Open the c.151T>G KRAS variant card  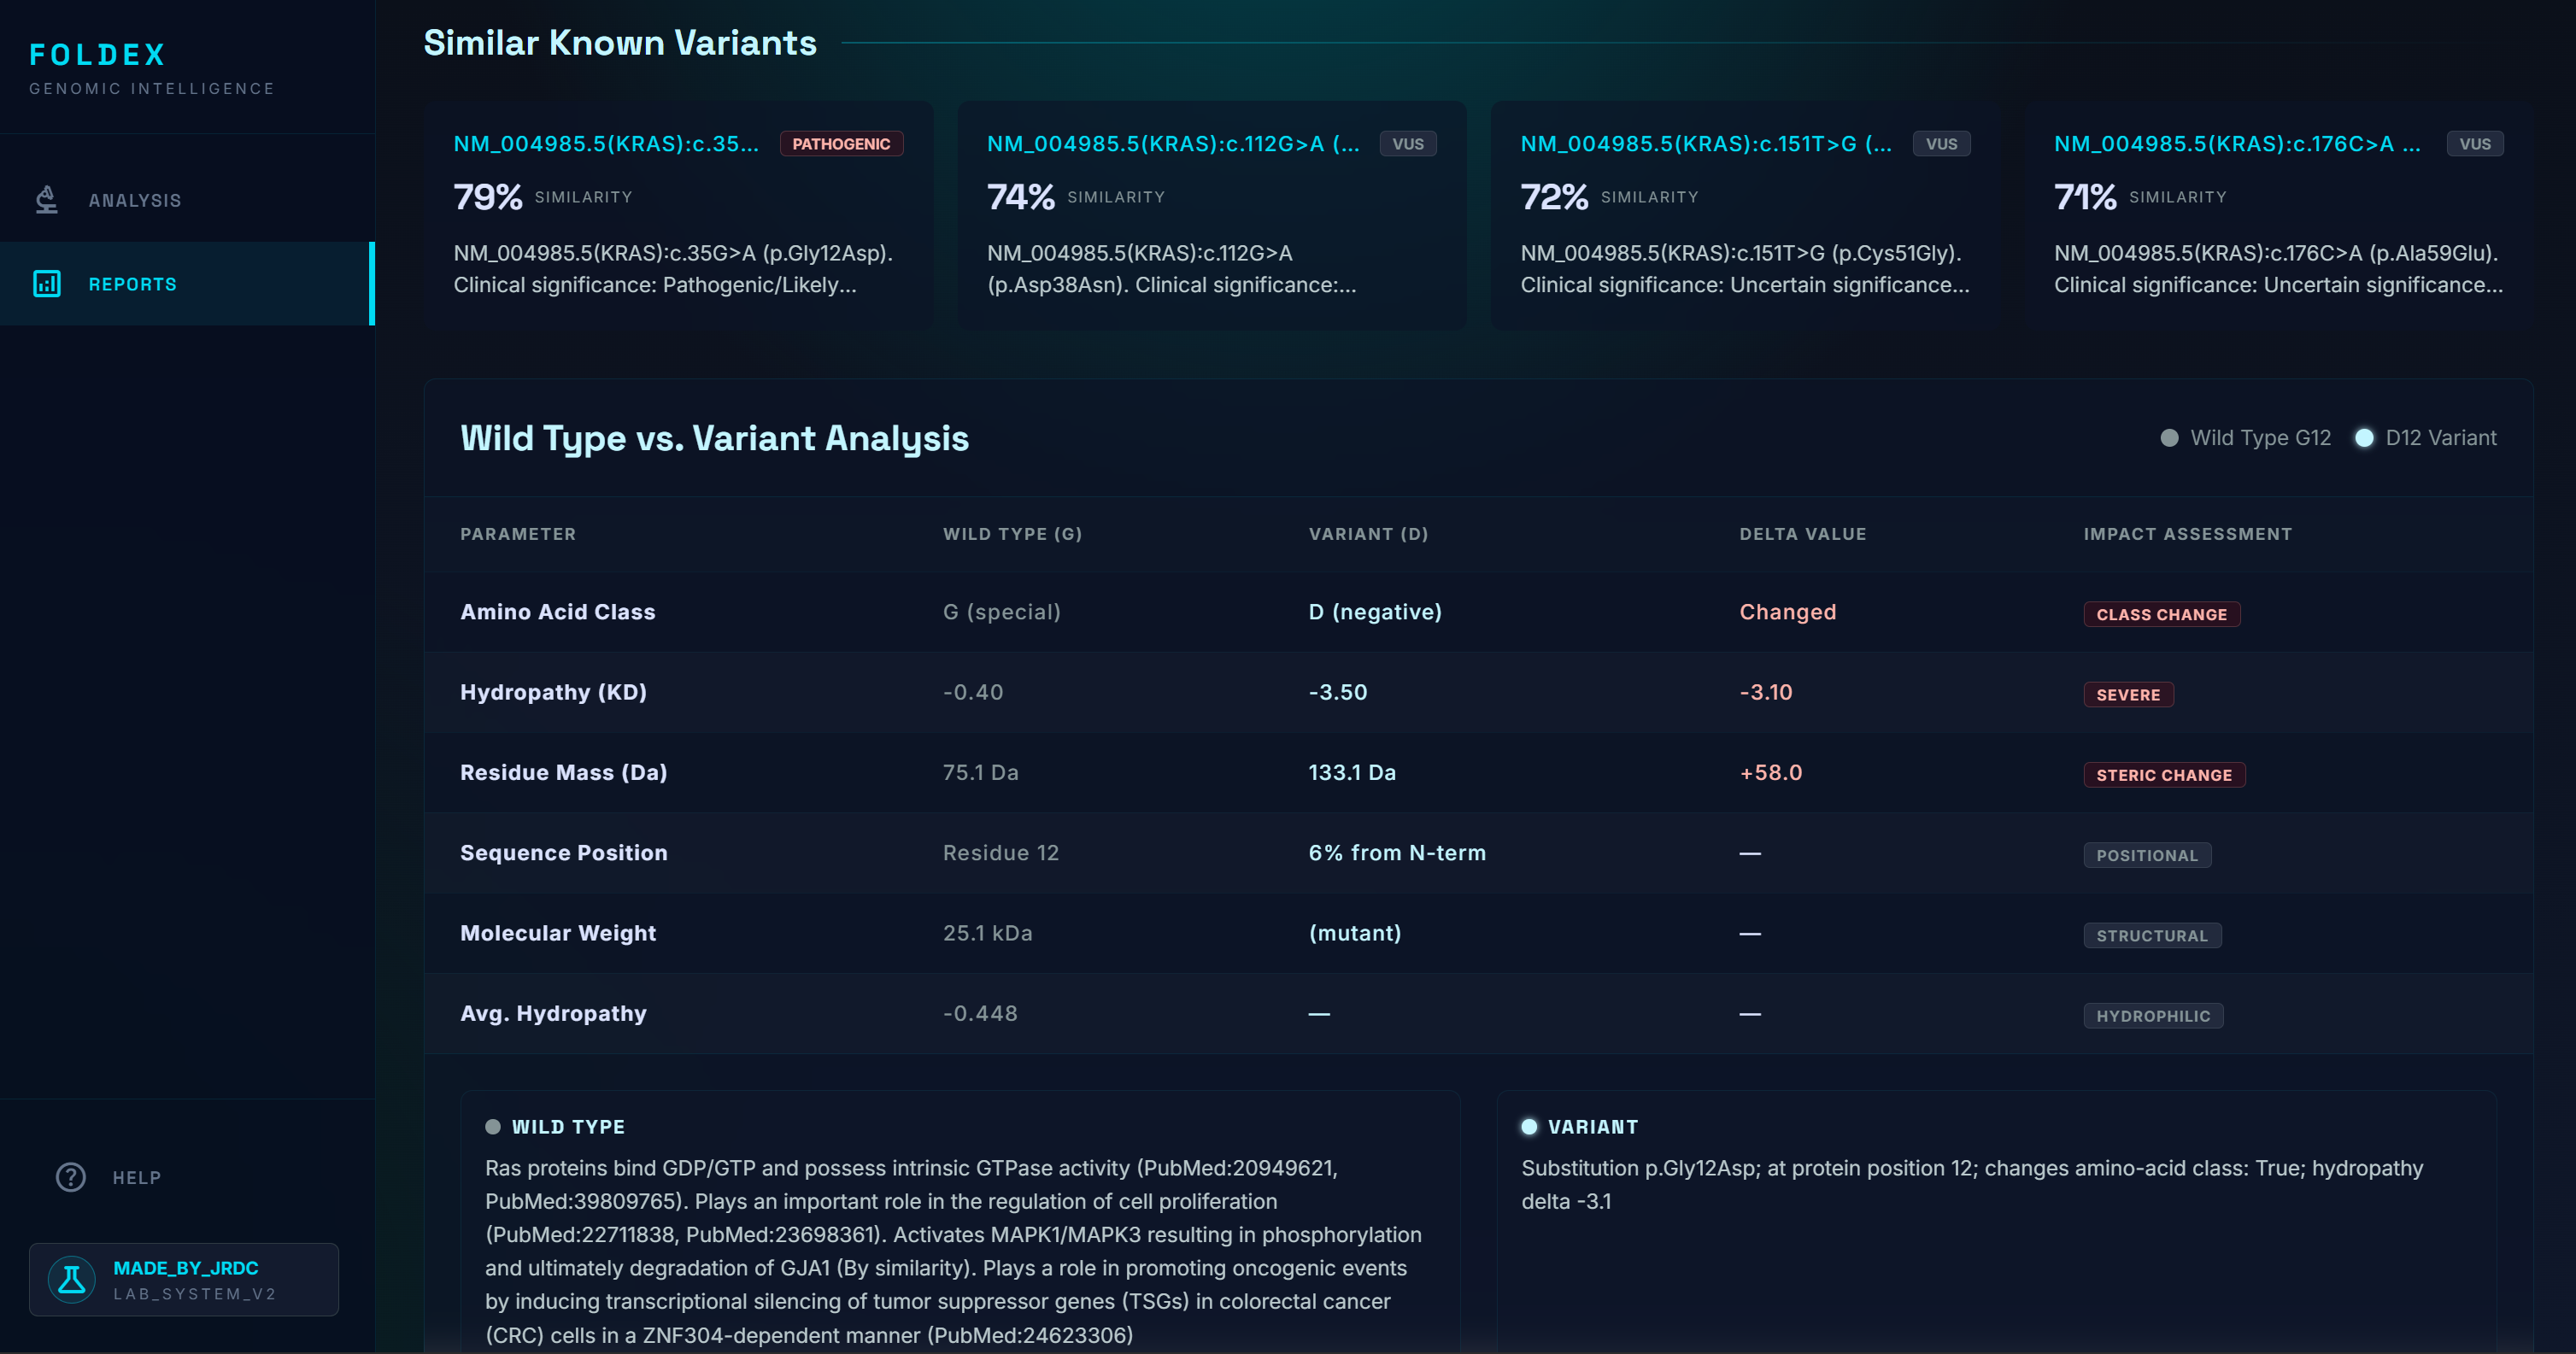click(1706, 144)
